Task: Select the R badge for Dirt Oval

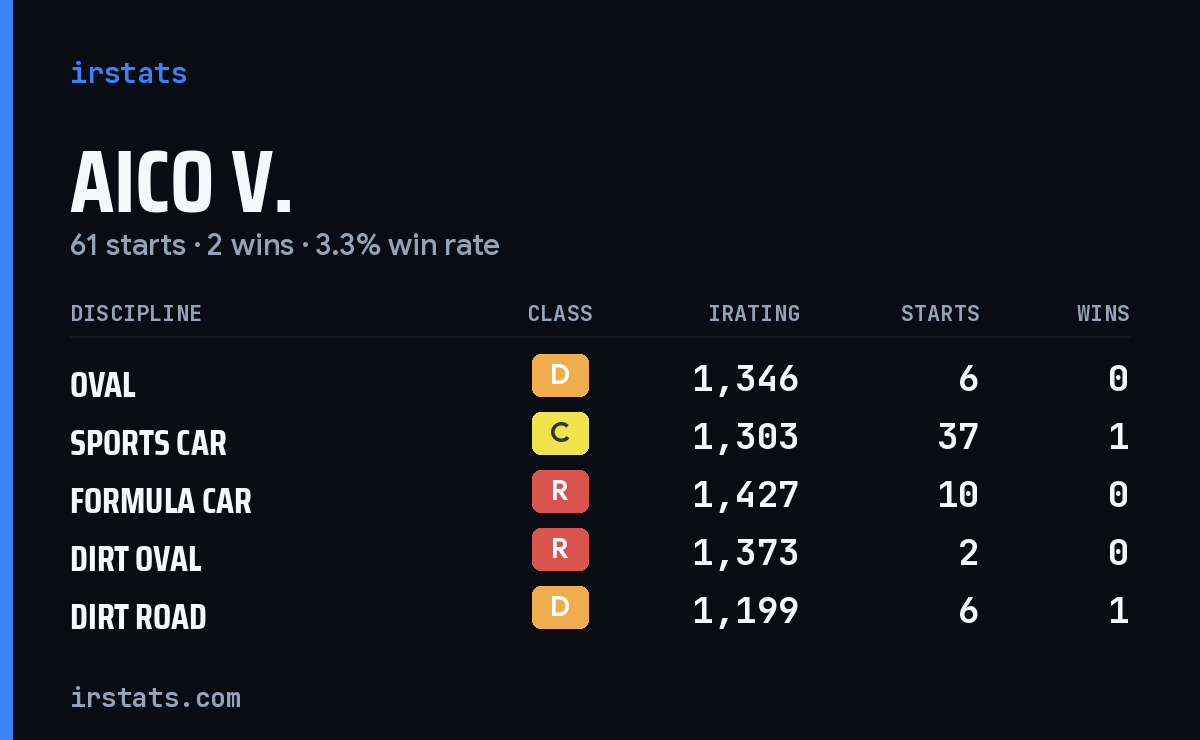Action: (560, 550)
